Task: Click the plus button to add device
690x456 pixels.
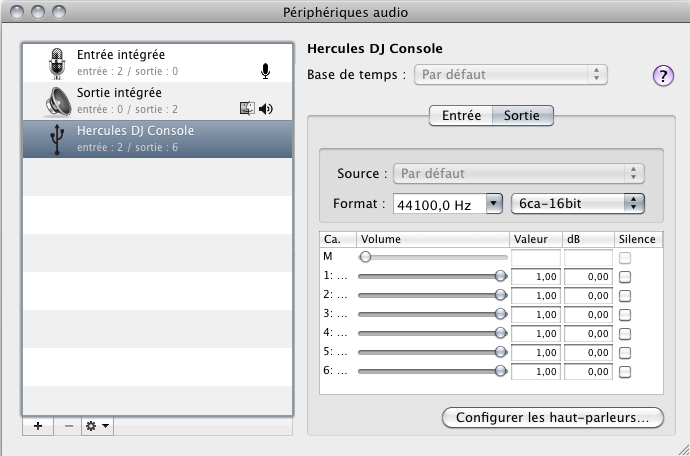Action: (x=38, y=426)
